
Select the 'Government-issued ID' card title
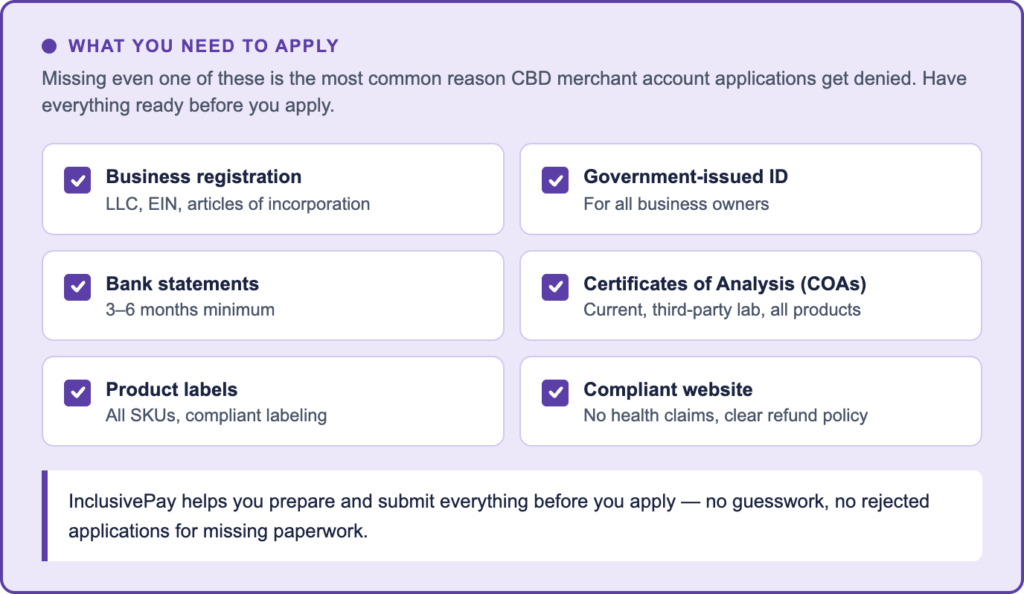685,177
